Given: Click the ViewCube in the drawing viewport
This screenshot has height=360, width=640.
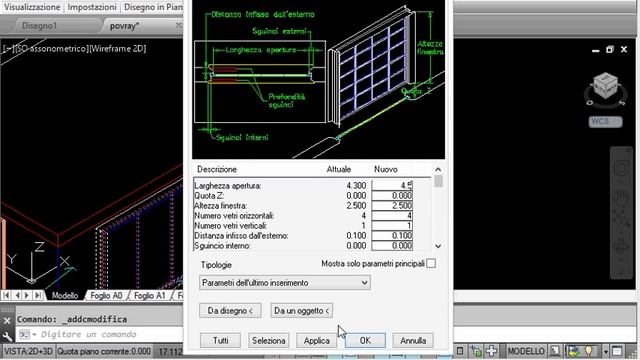Looking at the screenshot, I should click(x=605, y=85).
